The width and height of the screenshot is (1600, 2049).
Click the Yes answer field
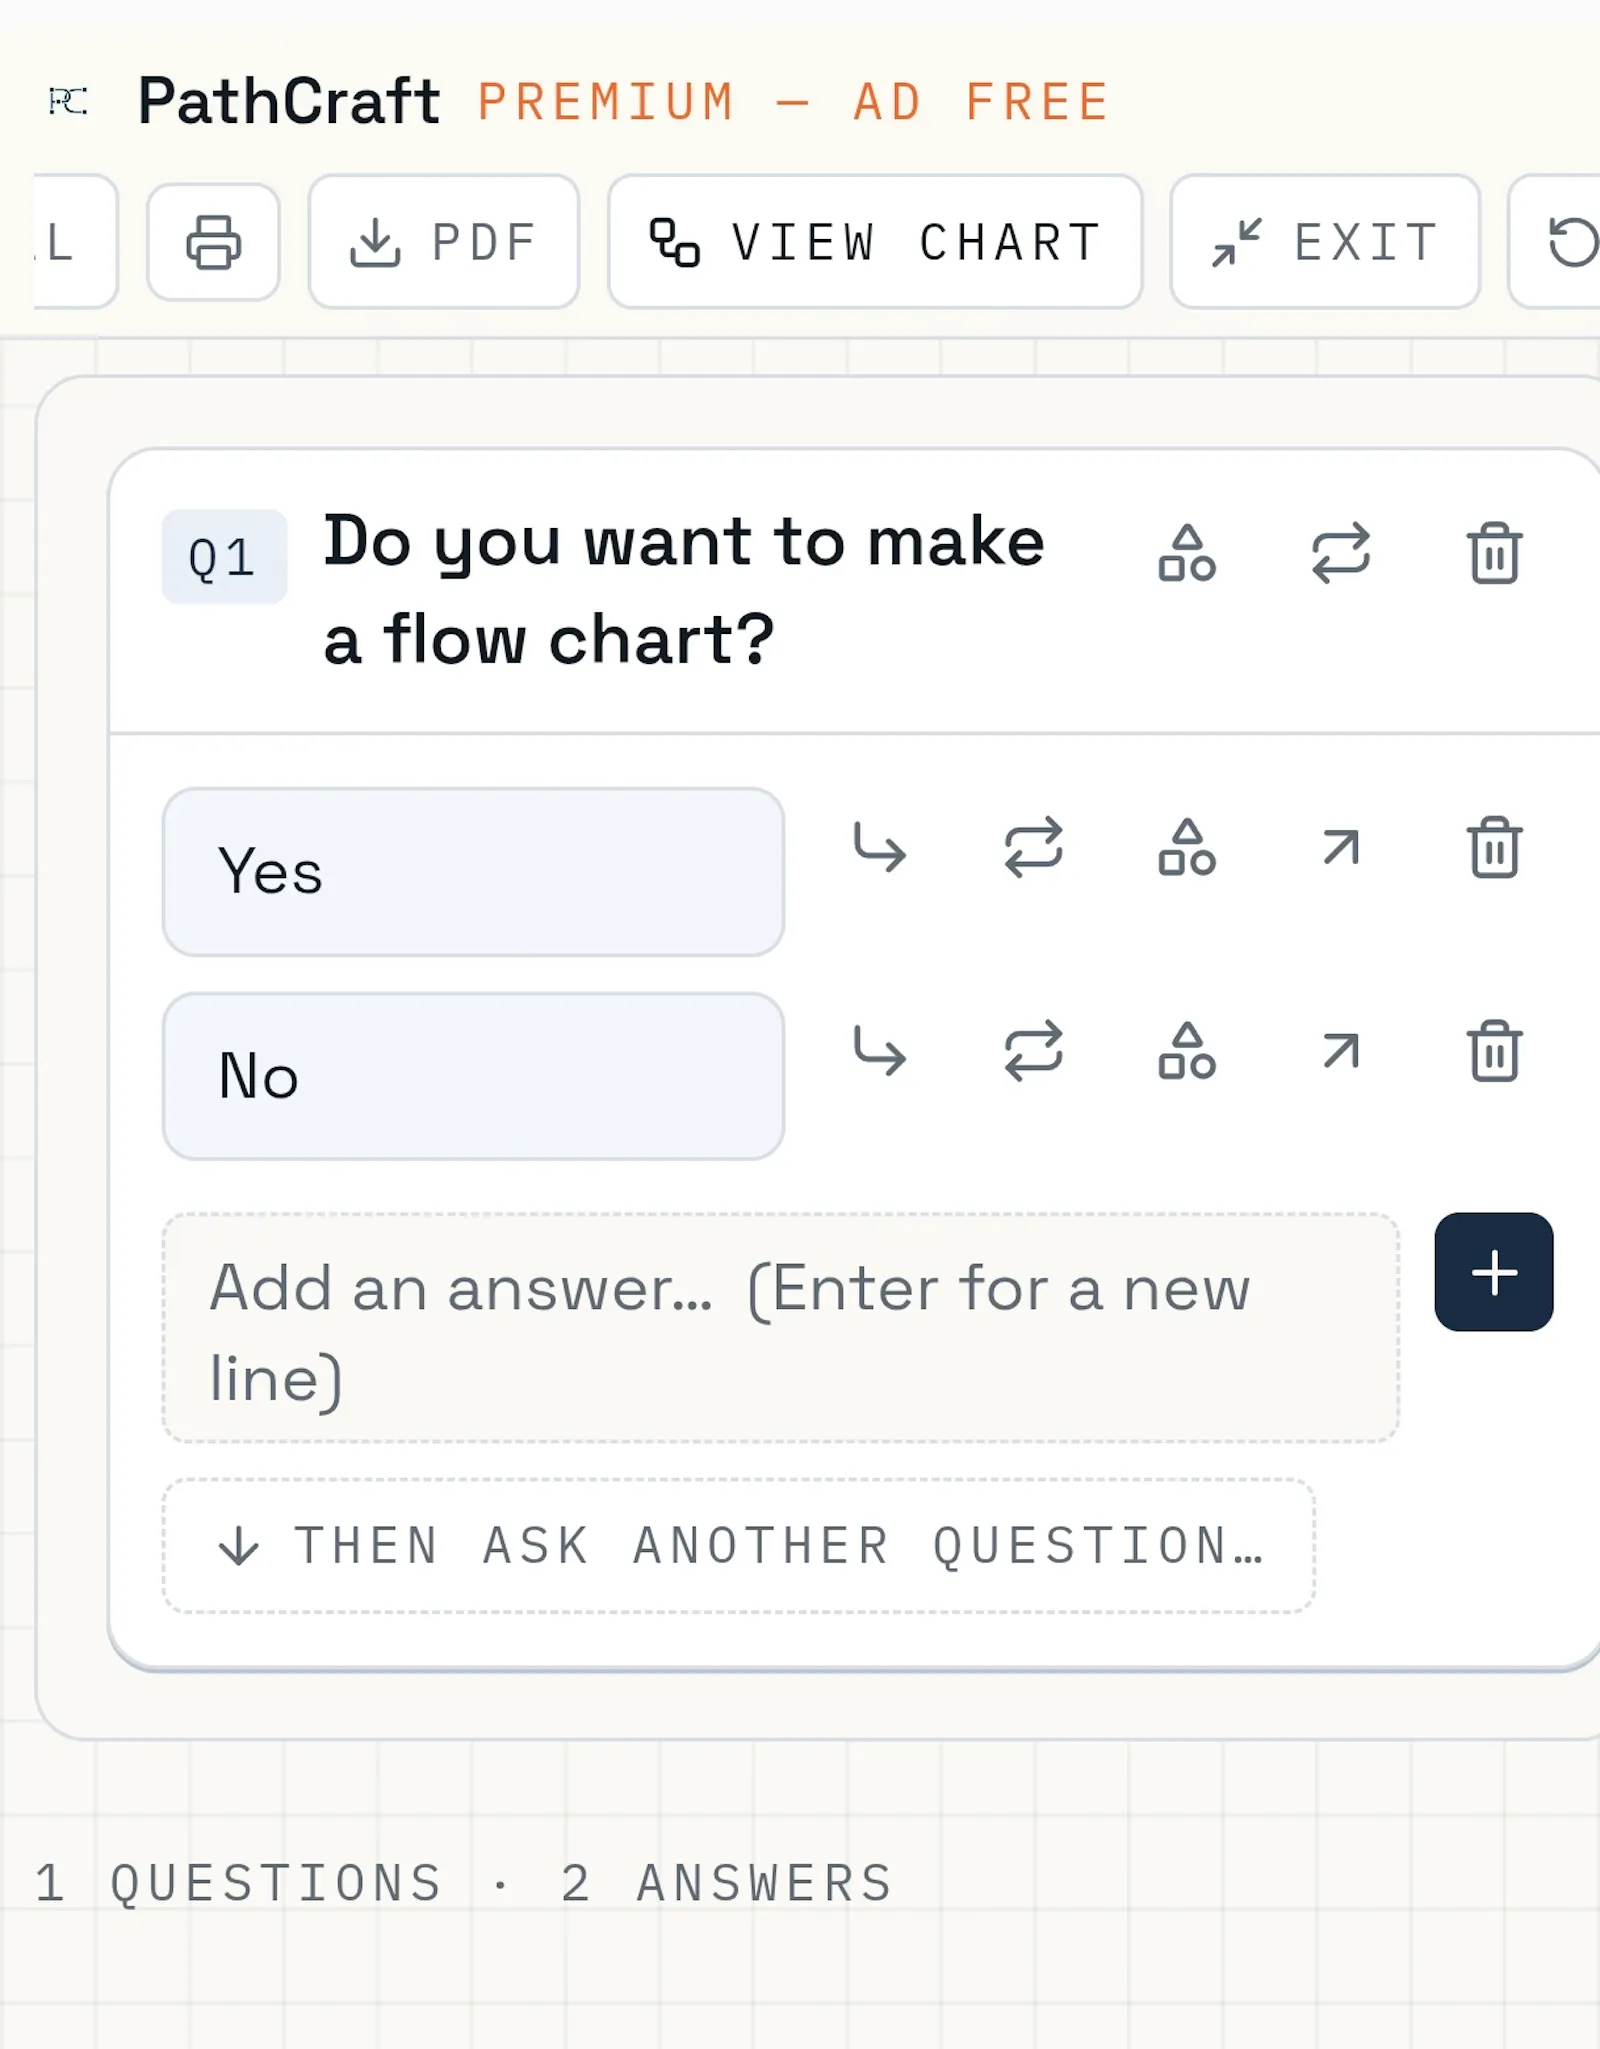pyautogui.click(x=473, y=872)
